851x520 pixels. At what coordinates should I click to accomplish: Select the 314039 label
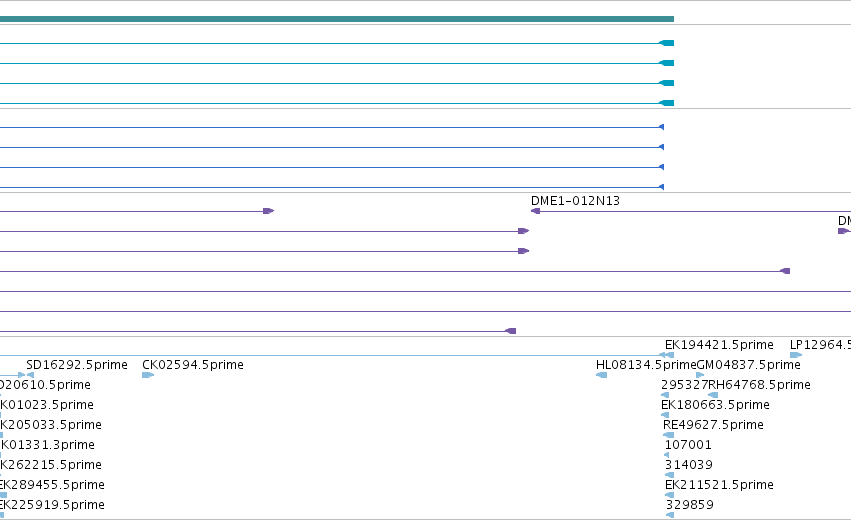689,465
